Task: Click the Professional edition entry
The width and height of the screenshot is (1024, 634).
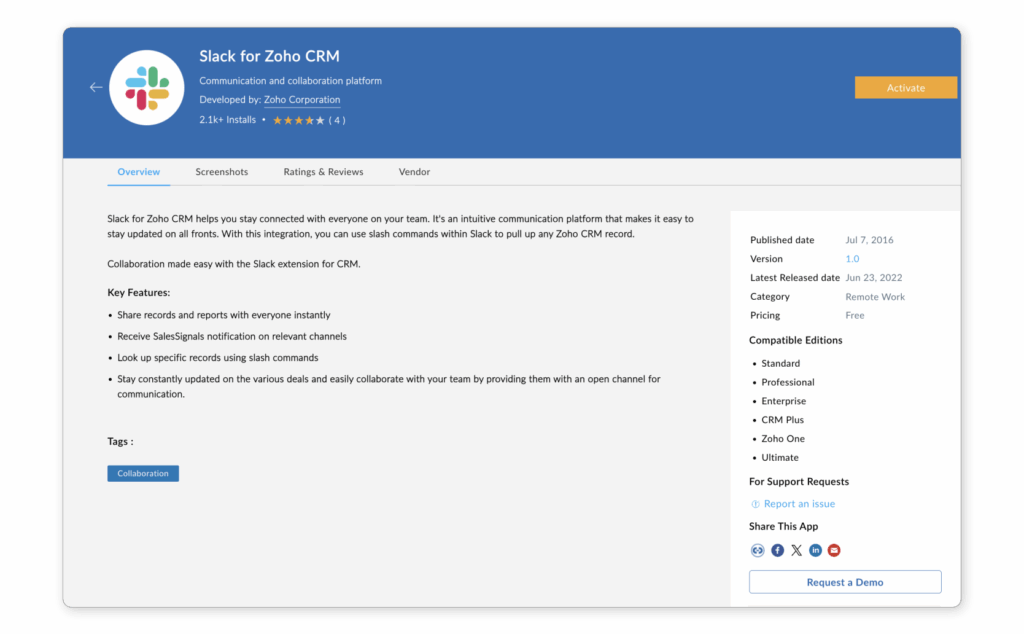Action: pos(788,383)
